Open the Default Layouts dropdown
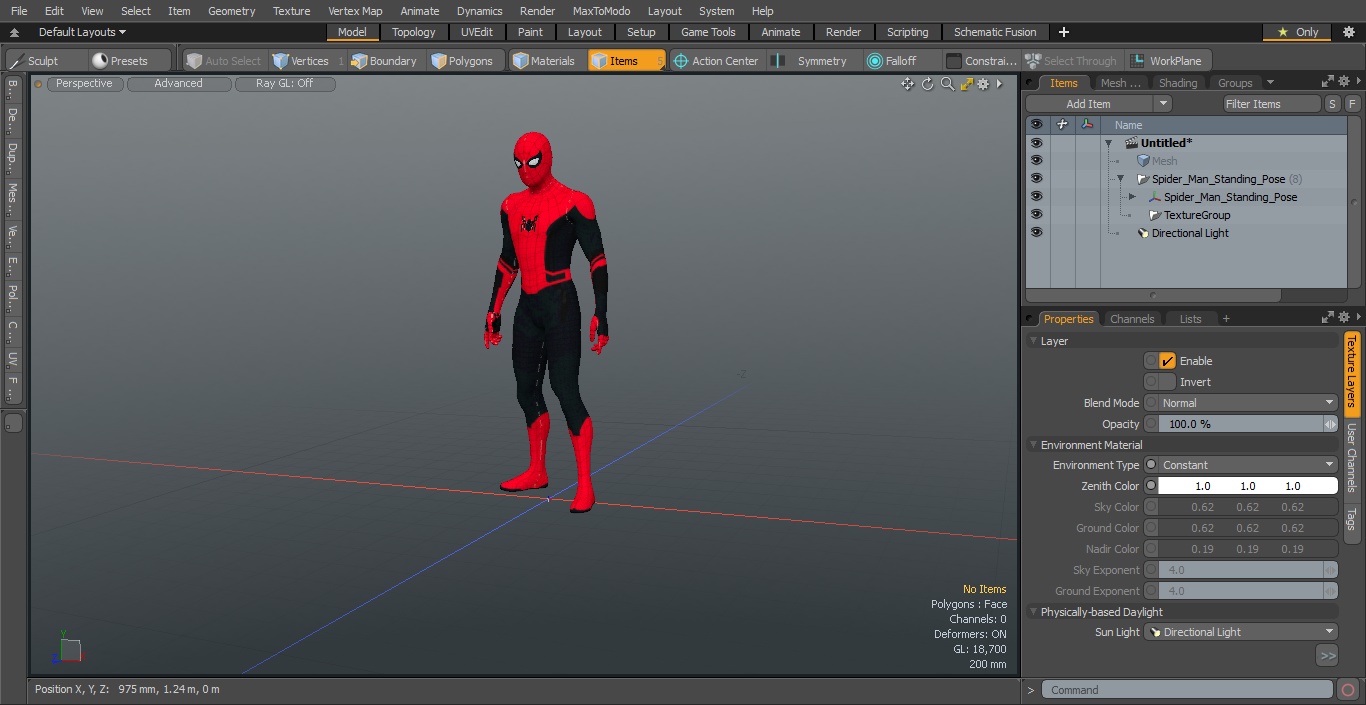The height and width of the screenshot is (705, 1366). pyautogui.click(x=82, y=32)
